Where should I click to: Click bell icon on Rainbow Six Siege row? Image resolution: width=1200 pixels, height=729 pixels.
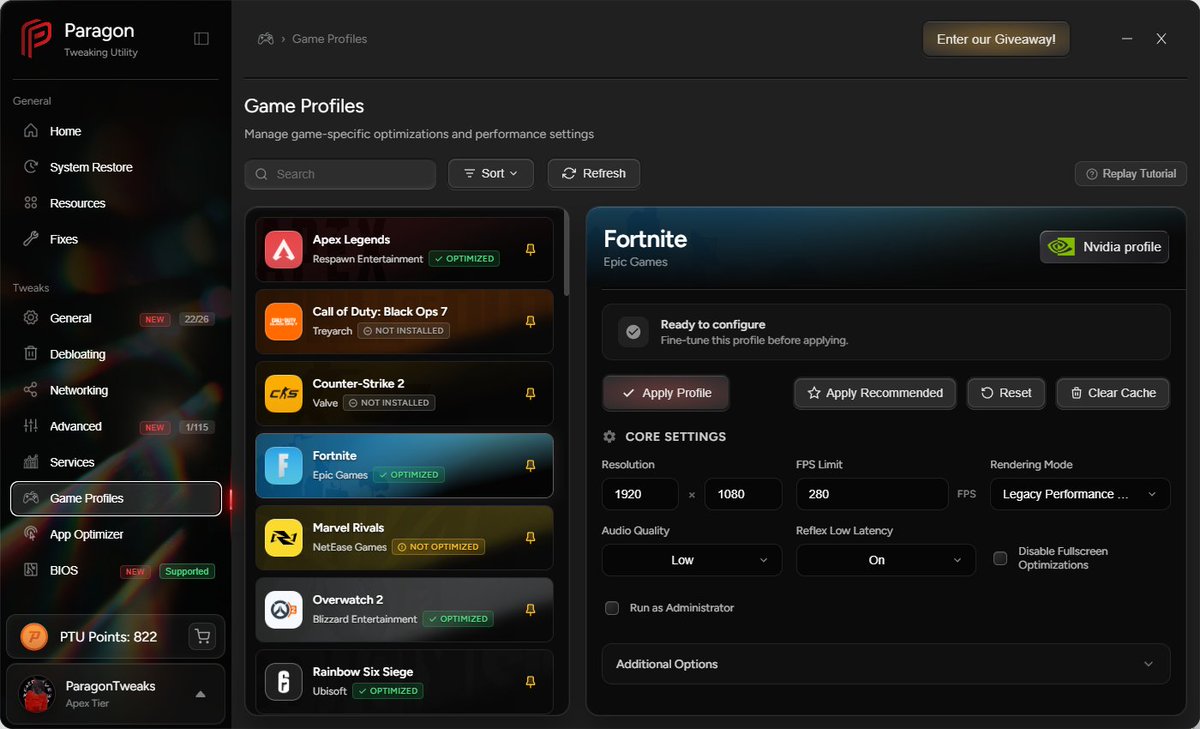point(530,682)
